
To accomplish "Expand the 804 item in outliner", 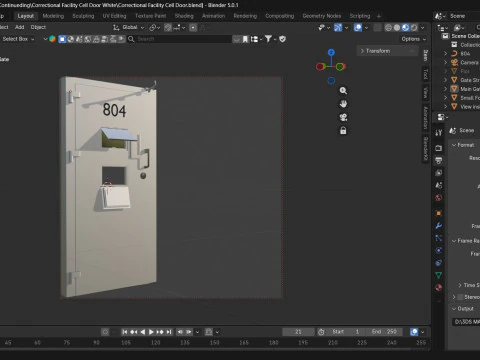I will [446, 53].
